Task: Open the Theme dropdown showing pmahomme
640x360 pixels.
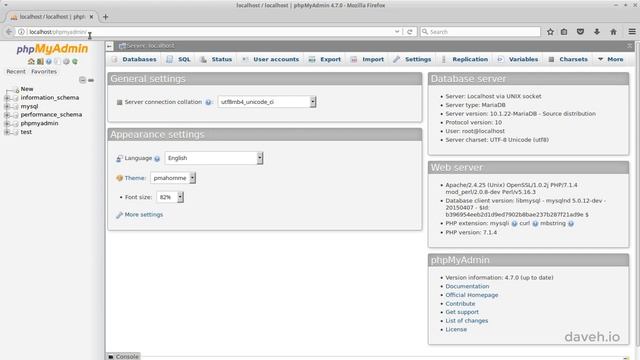Action: [173, 178]
